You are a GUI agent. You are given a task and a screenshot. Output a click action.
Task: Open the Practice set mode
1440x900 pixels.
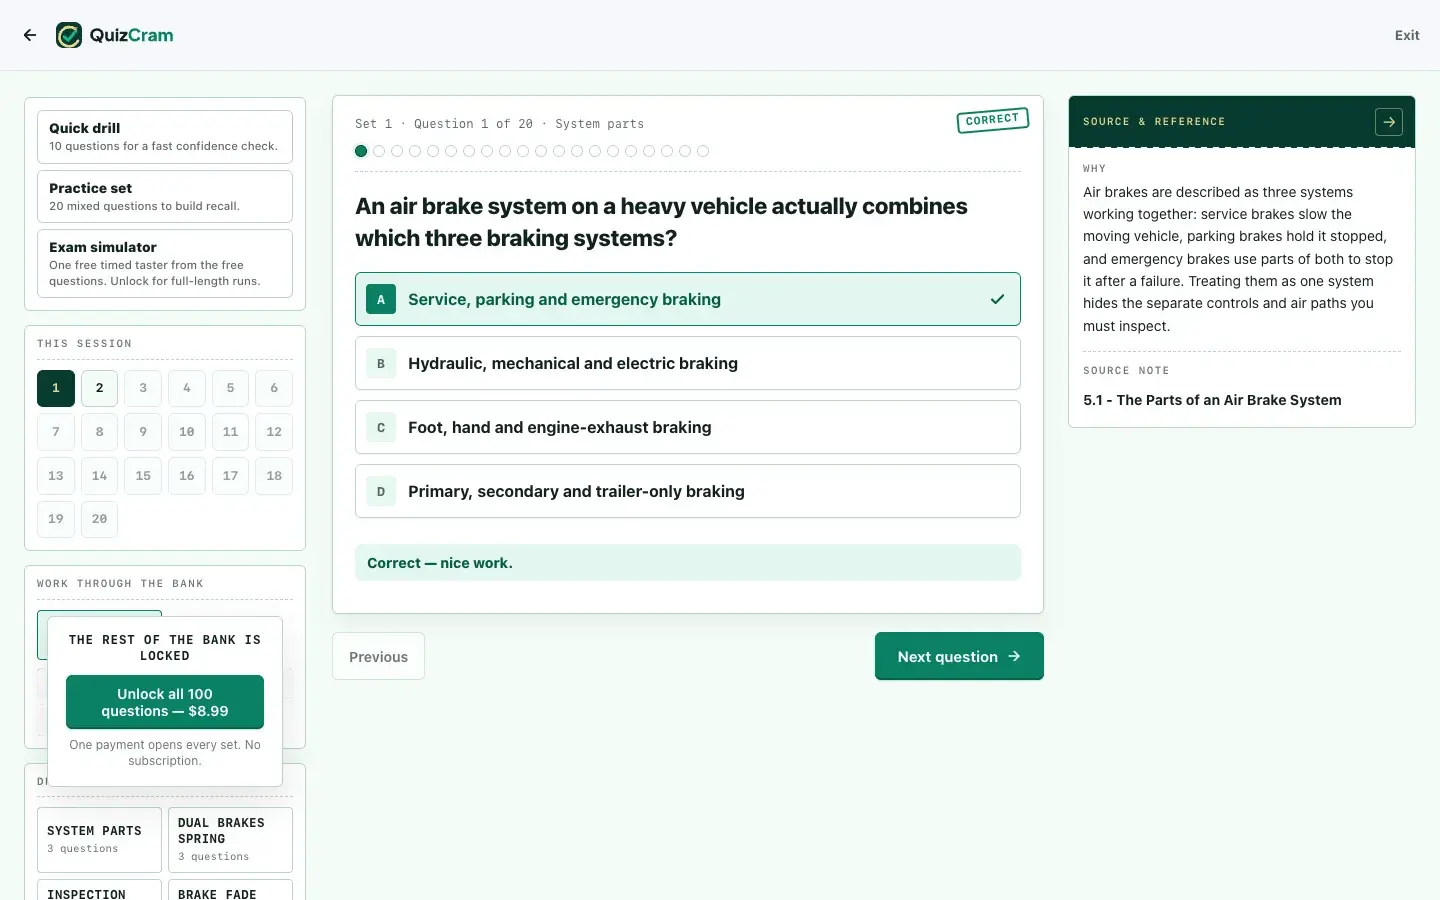point(165,196)
